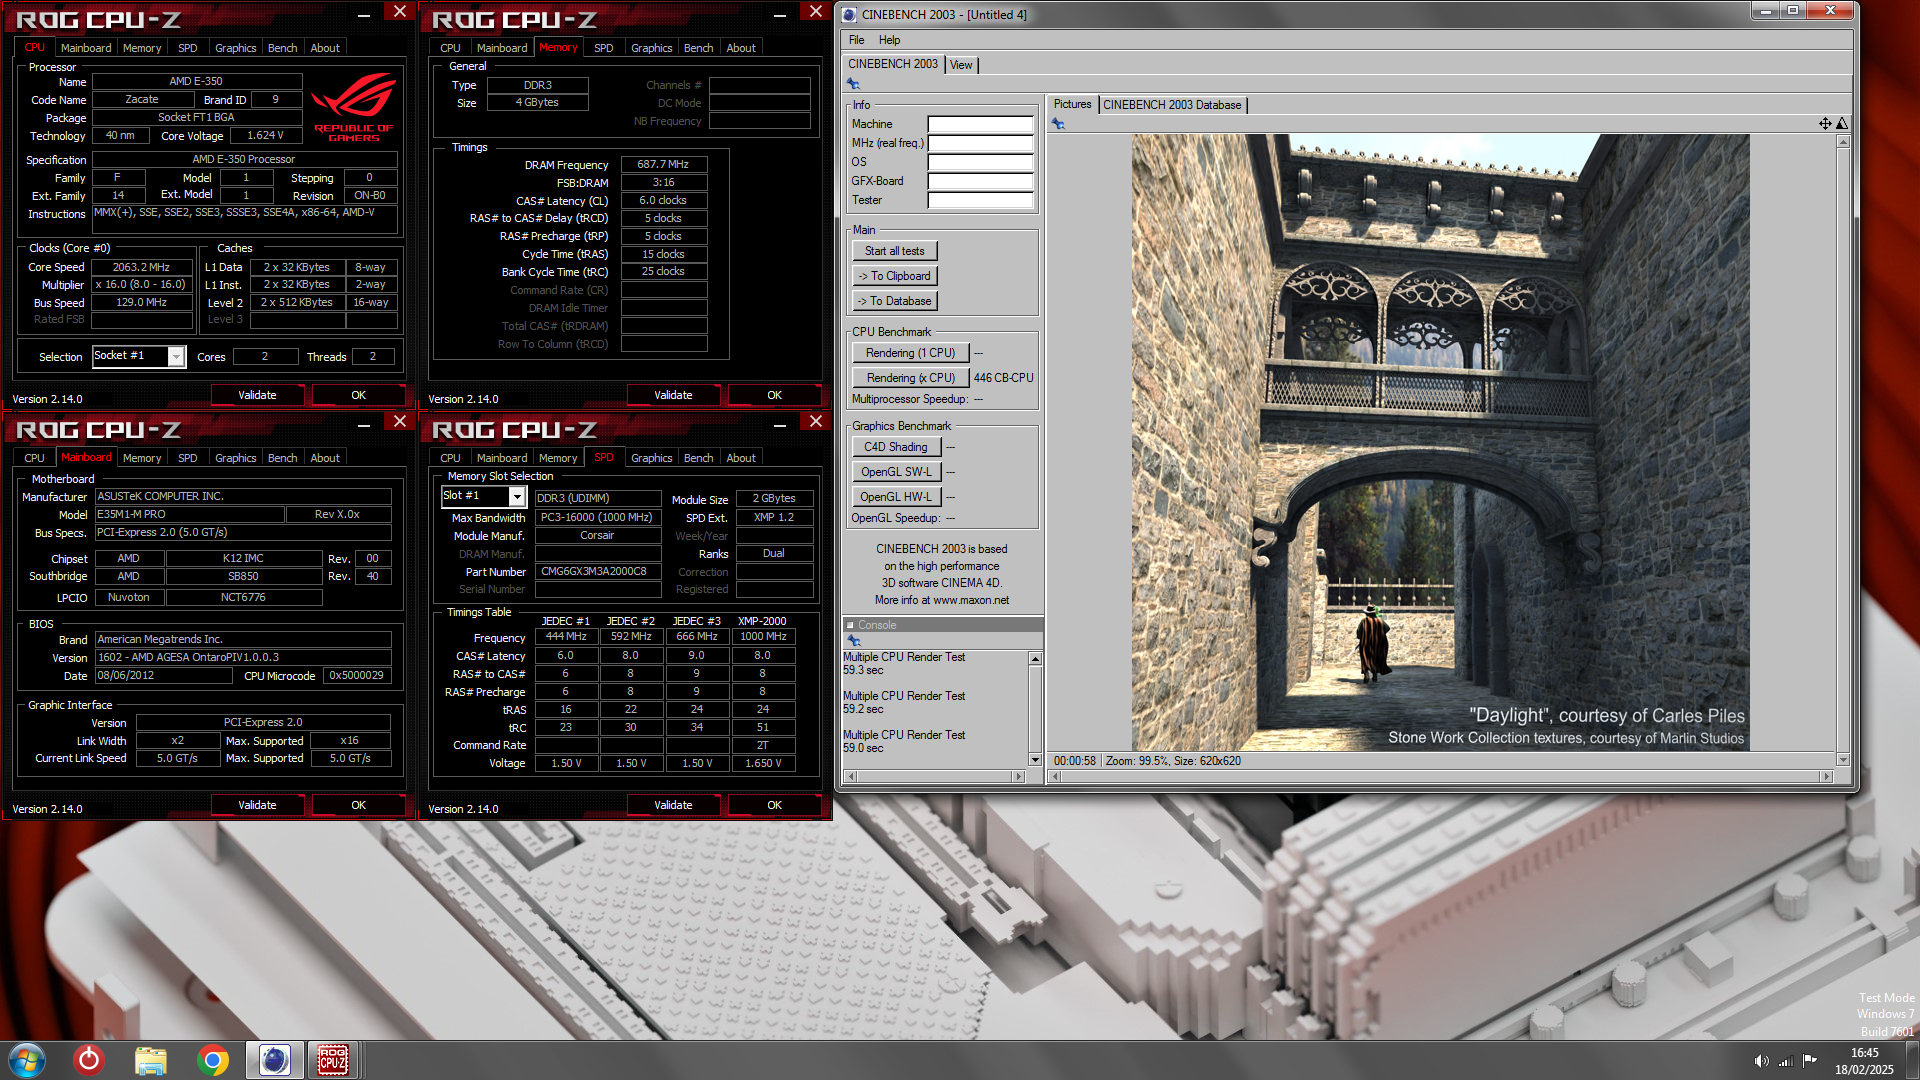Open File Explorer from the taskbar
1920x1080 pixels.
click(x=150, y=1060)
